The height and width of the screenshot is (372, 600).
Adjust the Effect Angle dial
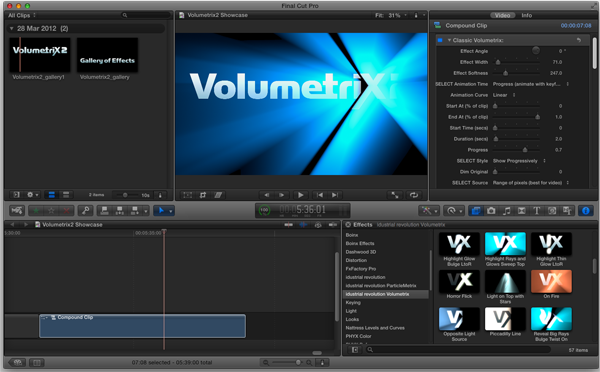536,50
